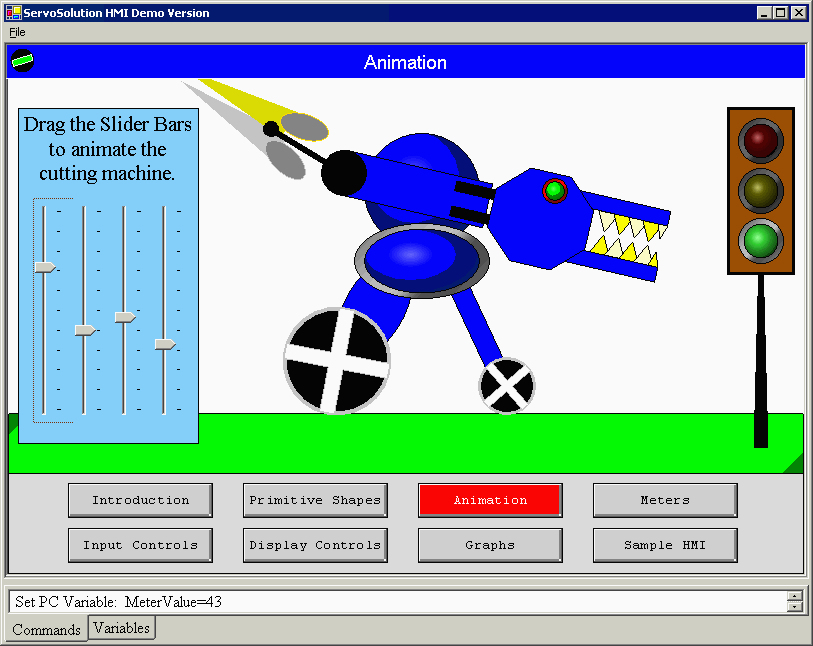Screen dimensions: 813x646
Task: Switch to the Variables tab
Action: (122, 628)
